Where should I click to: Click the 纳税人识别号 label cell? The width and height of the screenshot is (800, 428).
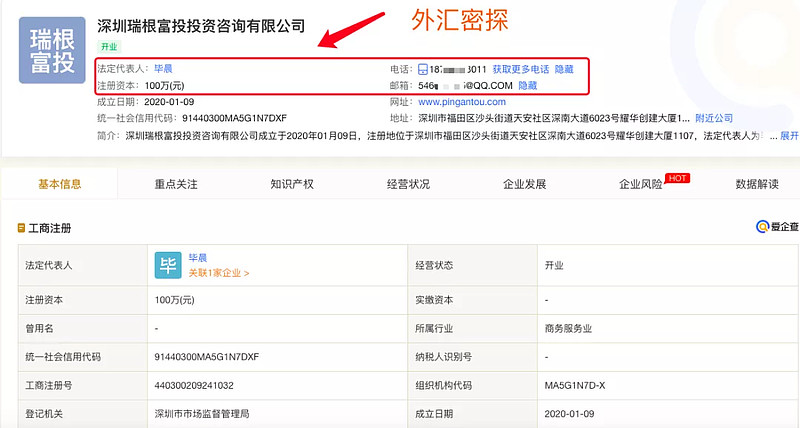coord(472,357)
